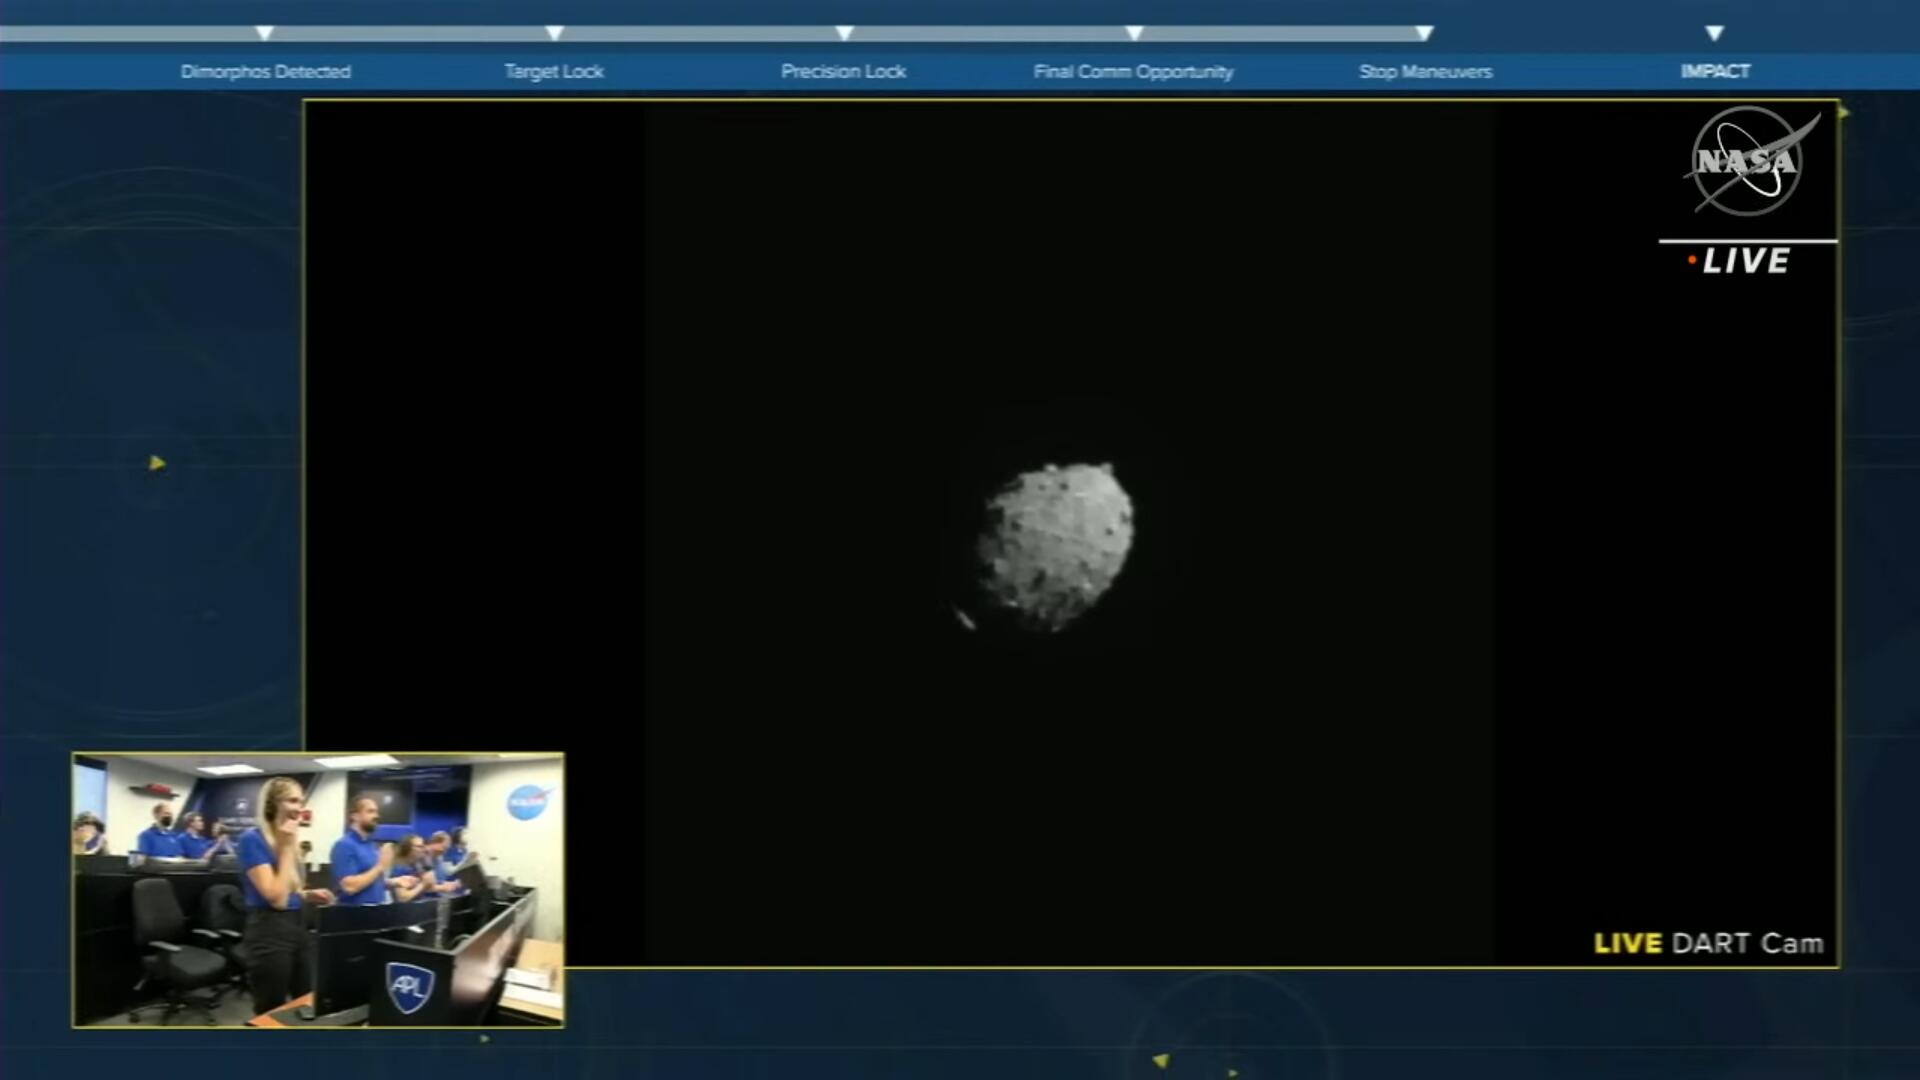Click the triangle marker above Final Comm Opportunity

click(x=1134, y=33)
